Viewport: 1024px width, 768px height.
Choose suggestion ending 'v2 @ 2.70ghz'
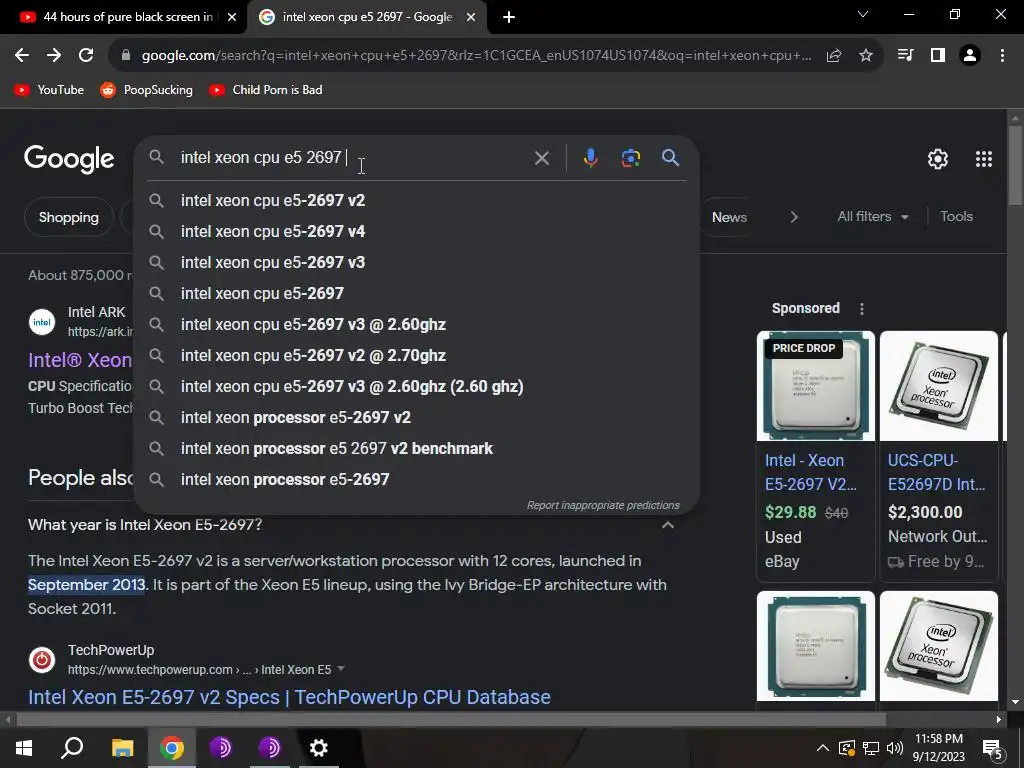416,356
